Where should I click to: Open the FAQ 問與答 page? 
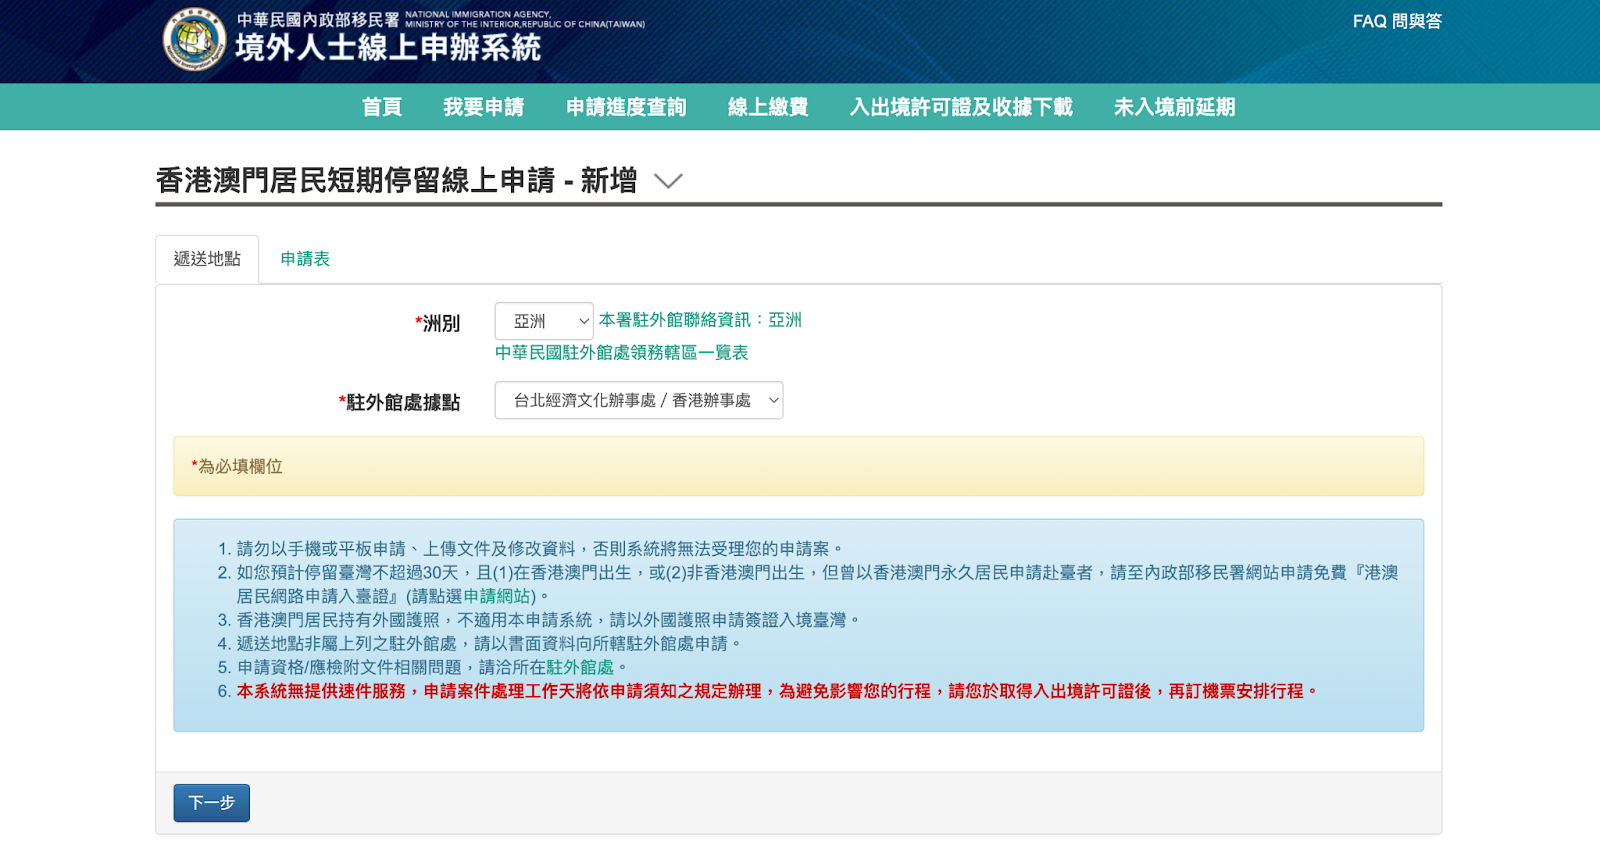1396,21
